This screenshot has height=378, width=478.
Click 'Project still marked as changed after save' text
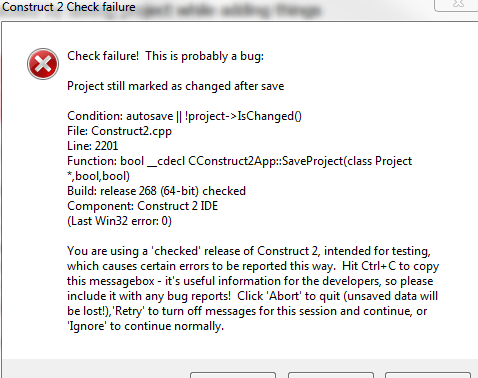(176, 86)
